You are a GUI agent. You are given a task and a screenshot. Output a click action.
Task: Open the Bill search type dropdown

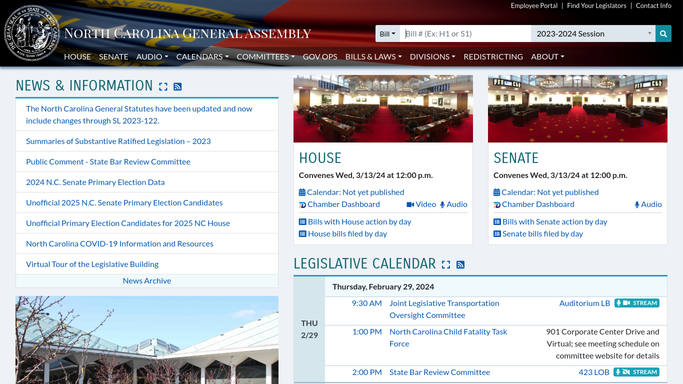point(387,34)
